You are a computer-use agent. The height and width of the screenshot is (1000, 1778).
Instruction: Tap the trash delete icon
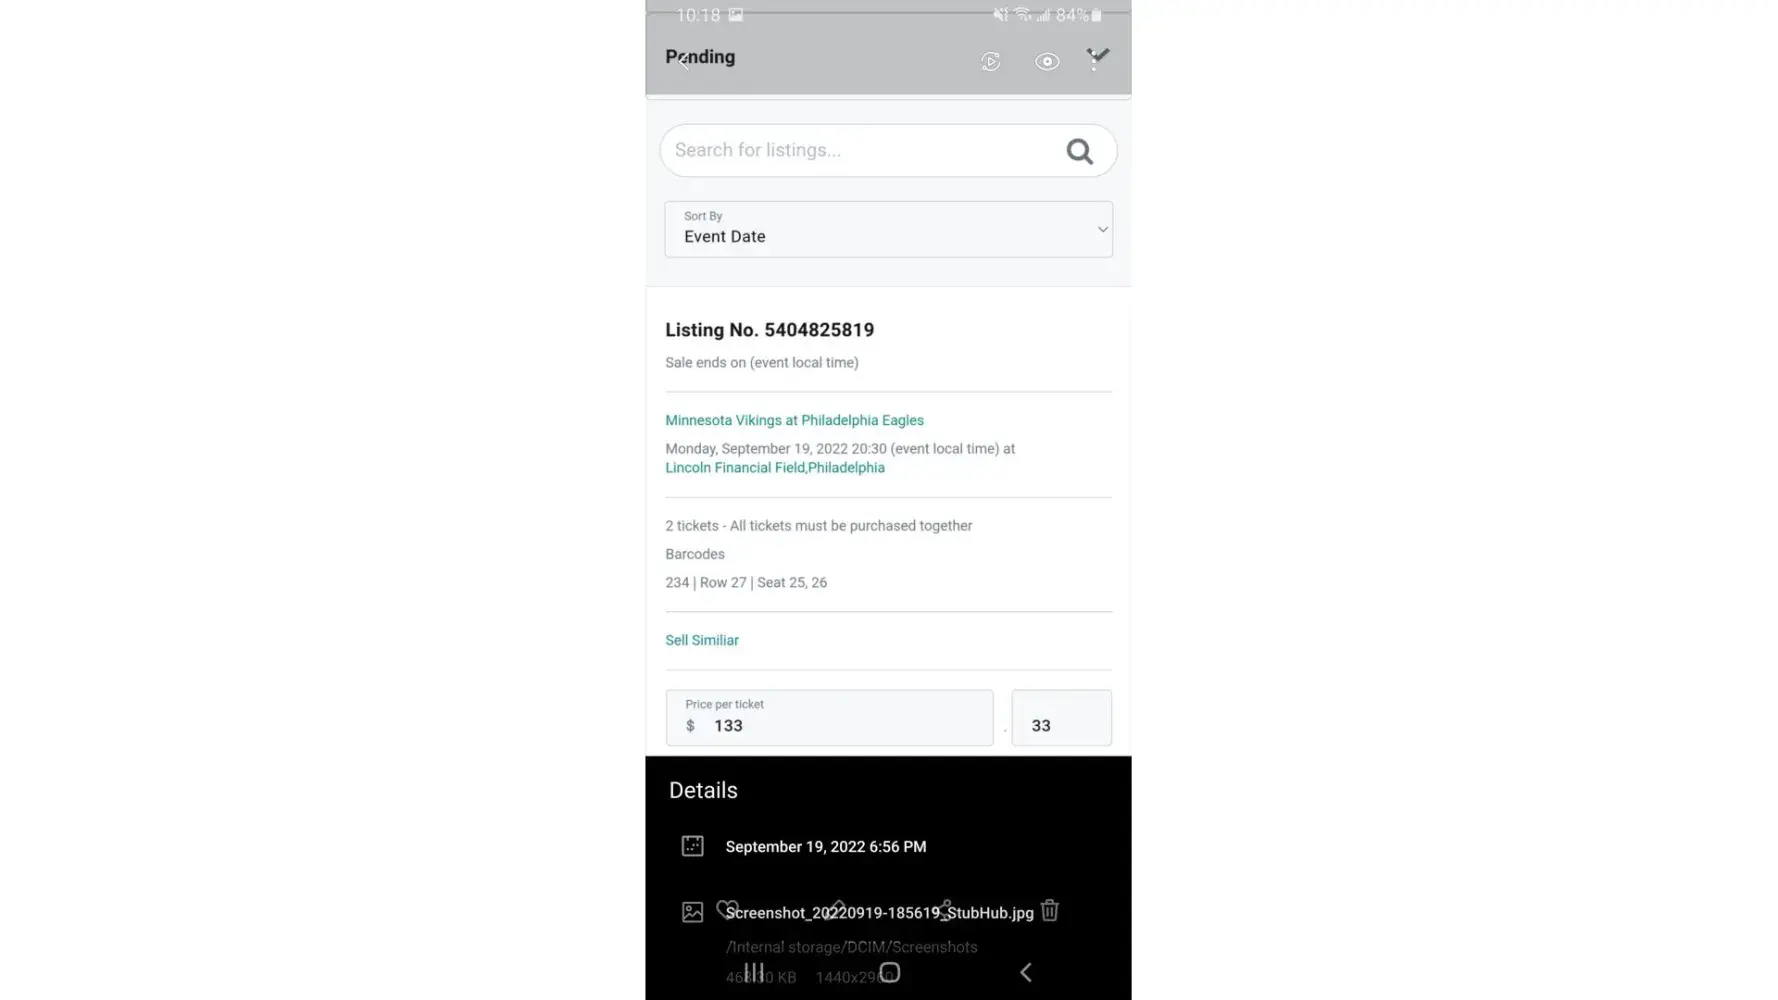click(1049, 910)
